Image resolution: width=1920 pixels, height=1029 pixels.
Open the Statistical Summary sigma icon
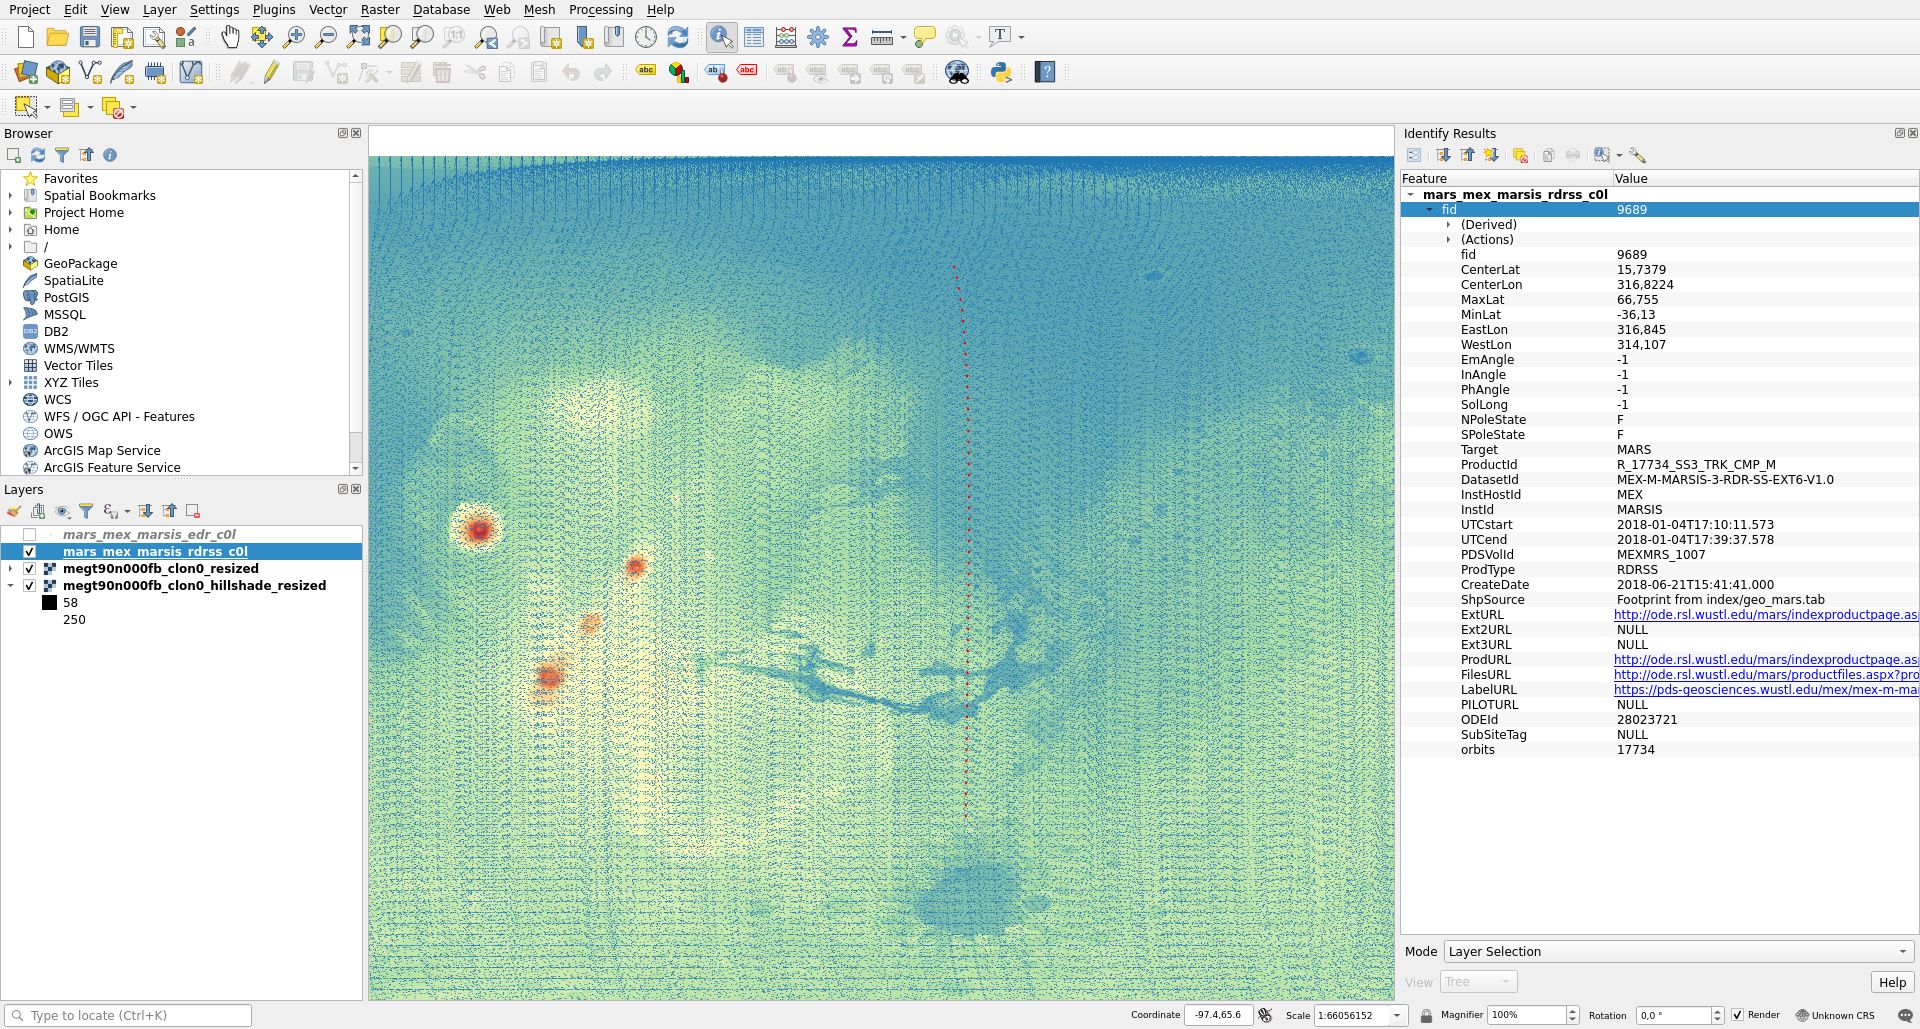point(850,37)
